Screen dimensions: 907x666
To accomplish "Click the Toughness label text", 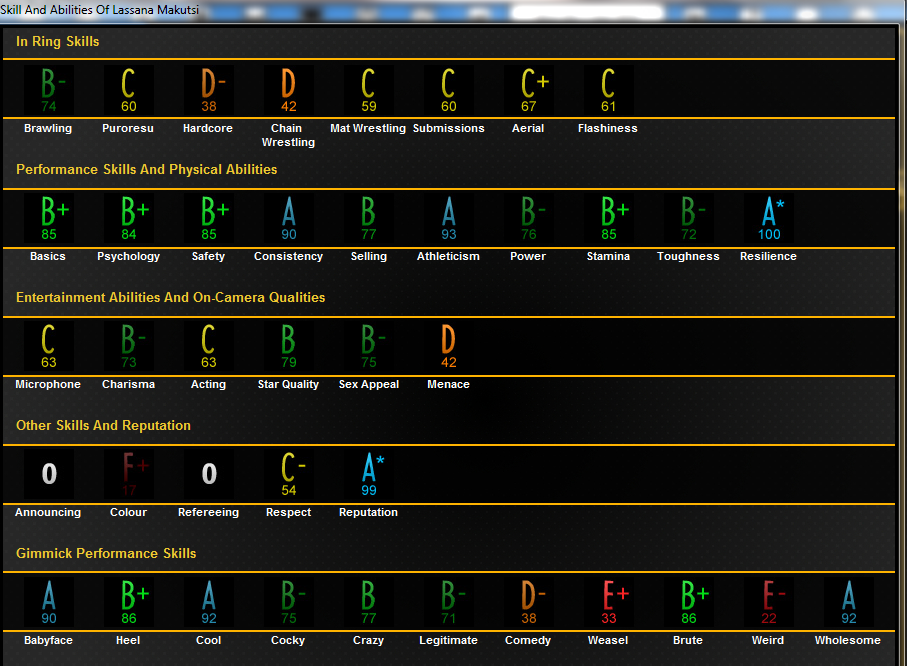I will pyautogui.click(x=688, y=256).
